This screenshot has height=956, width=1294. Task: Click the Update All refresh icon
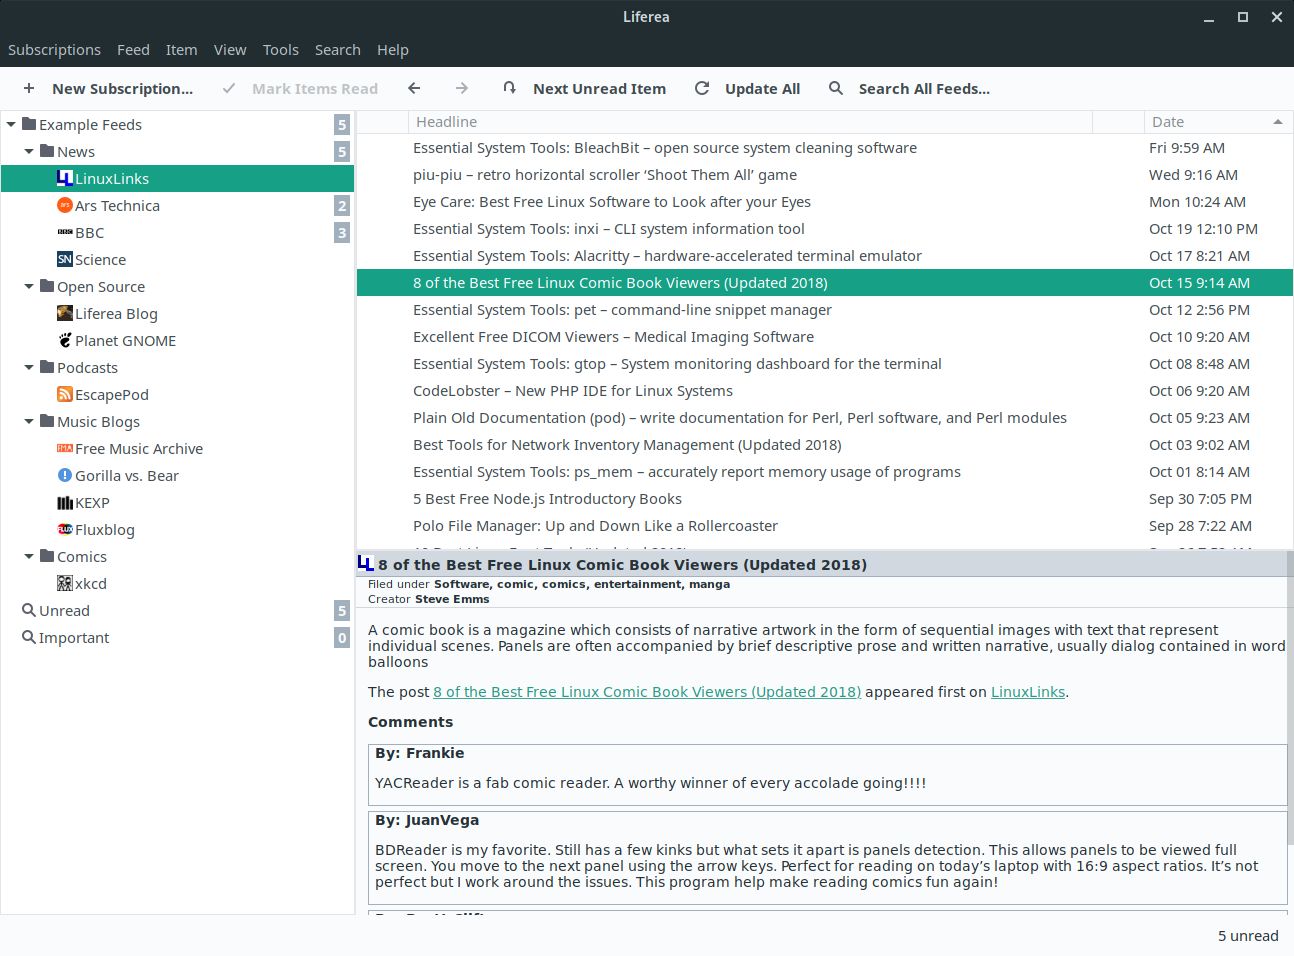[x=702, y=88]
